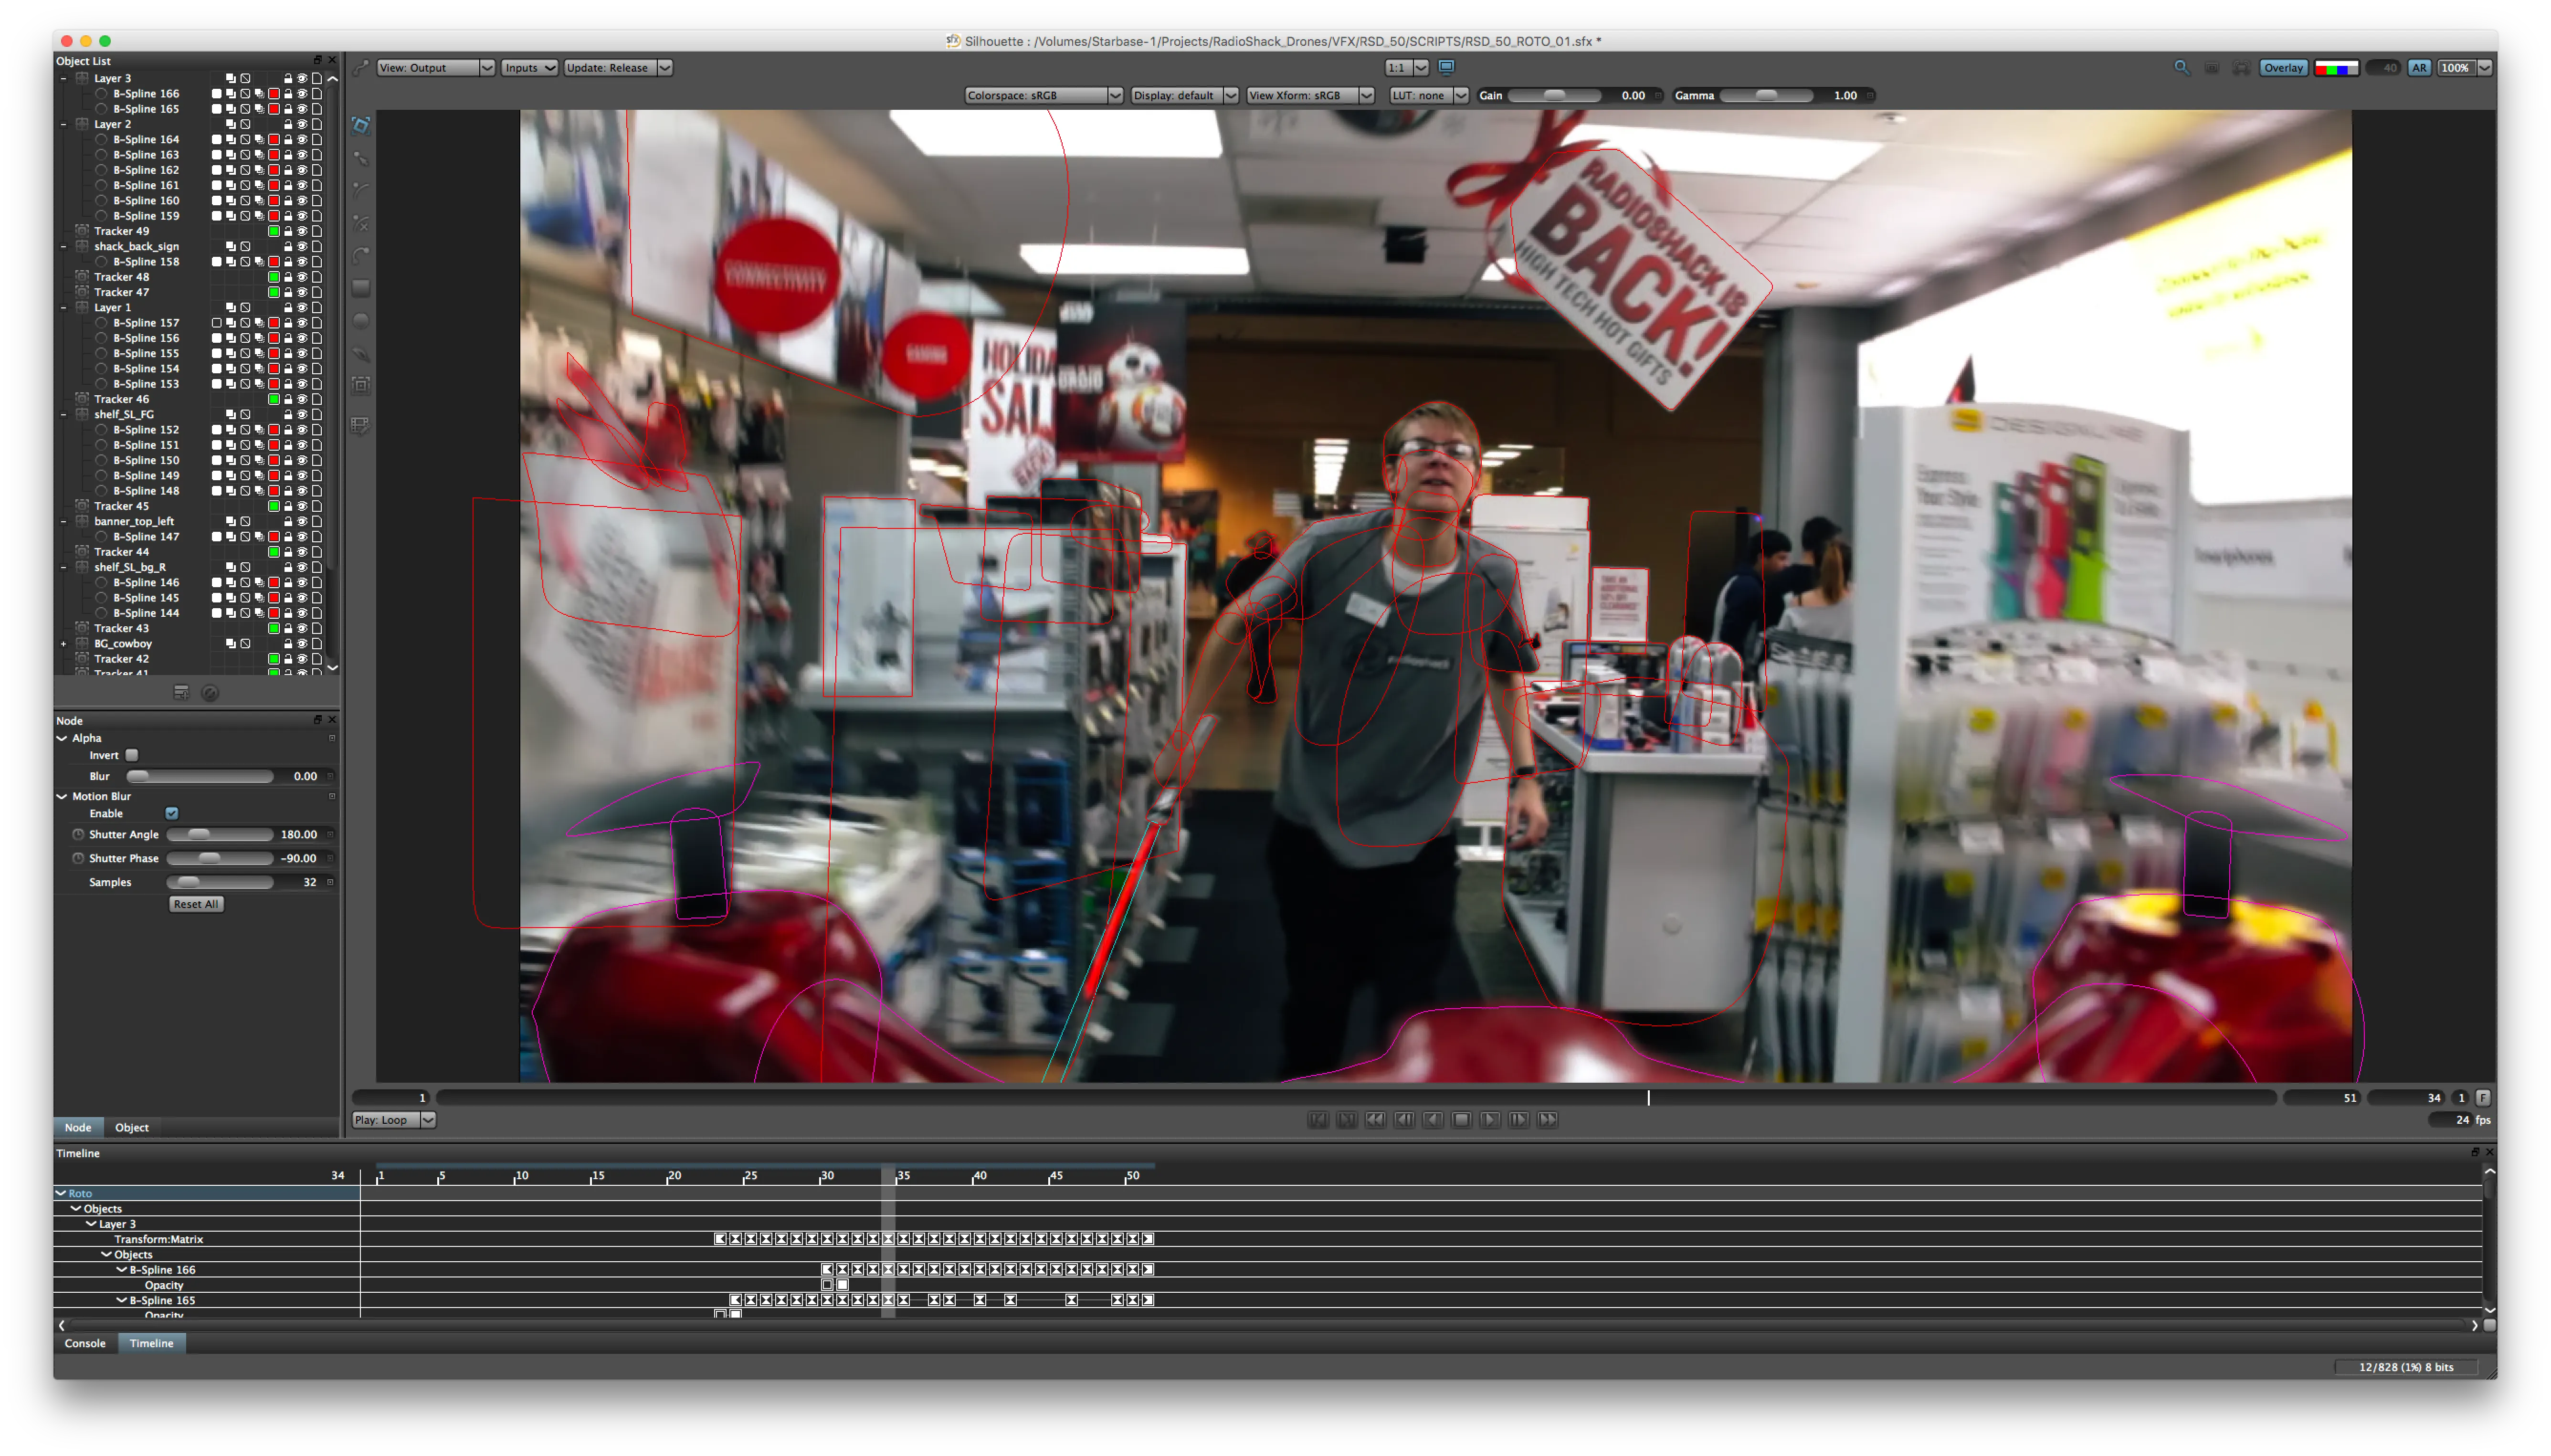Play the clip backward
Viewport: 2551px width, 1456px height.
click(x=1433, y=1120)
